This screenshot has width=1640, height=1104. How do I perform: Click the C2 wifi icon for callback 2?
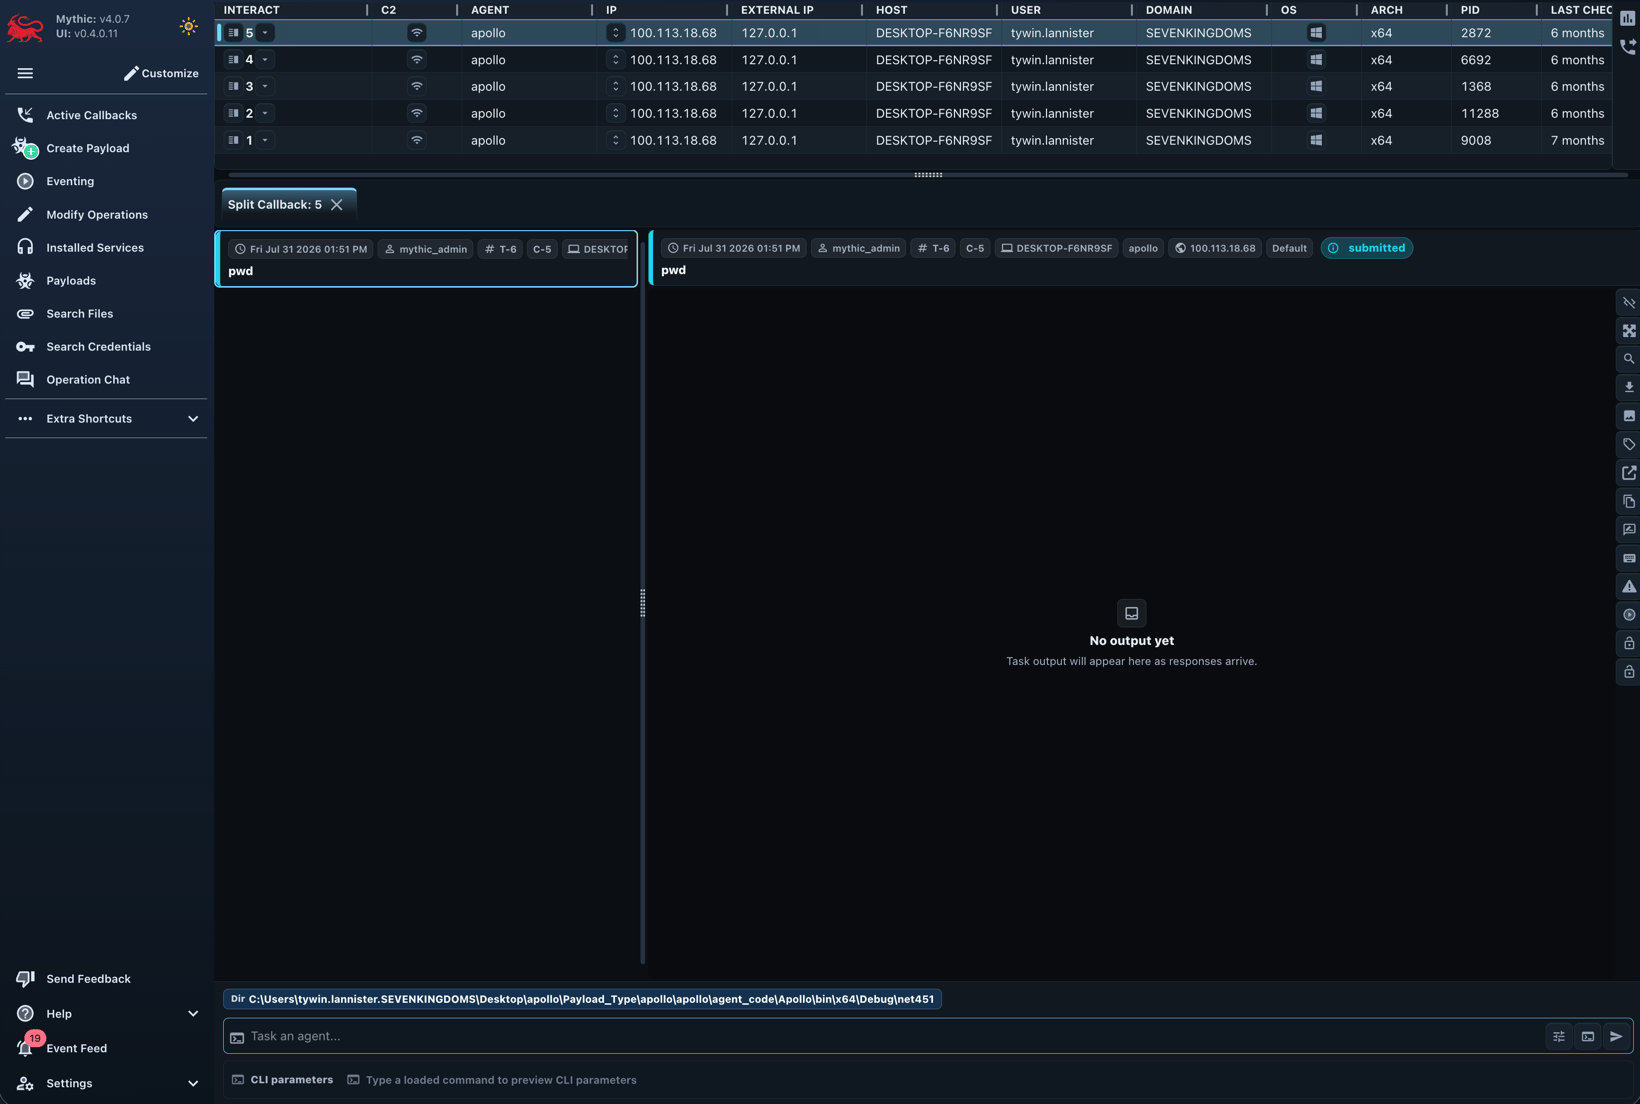[x=416, y=113]
